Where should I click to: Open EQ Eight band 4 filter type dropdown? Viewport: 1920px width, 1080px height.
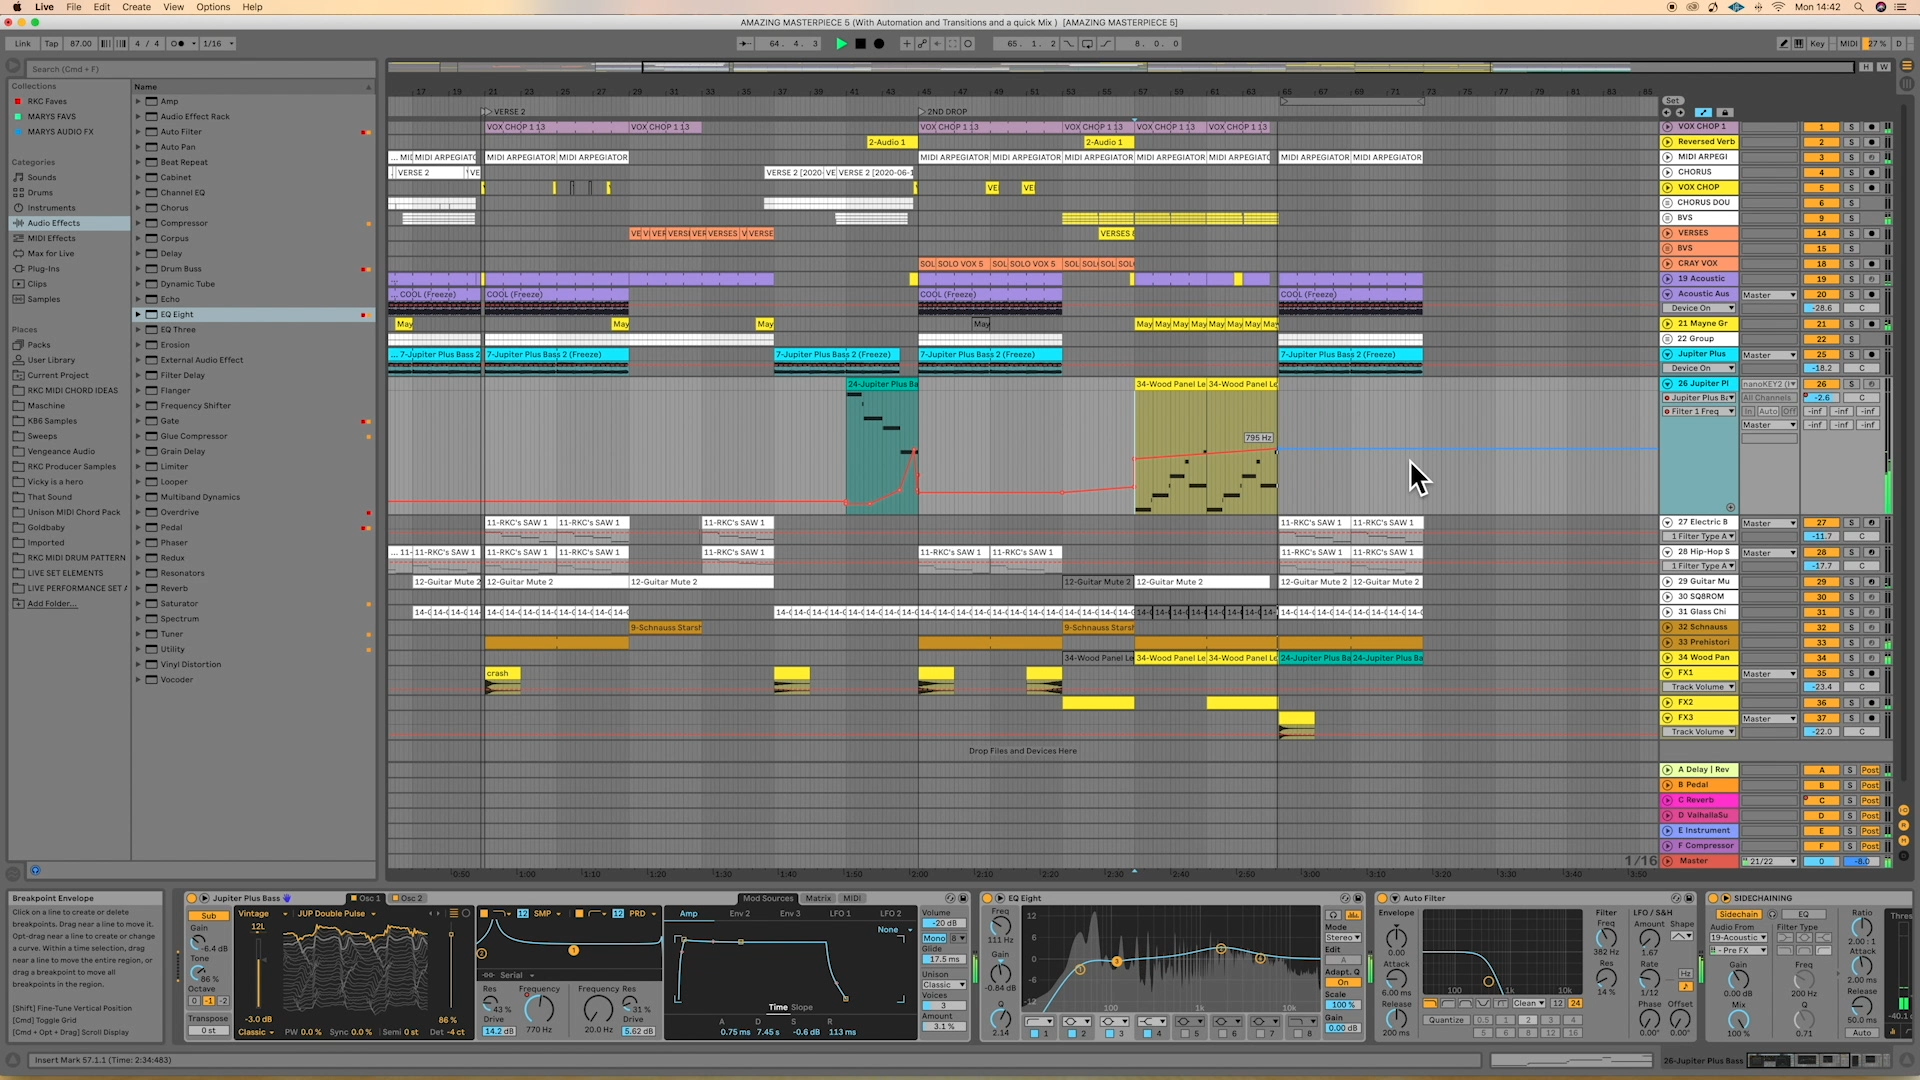tap(1151, 1021)
